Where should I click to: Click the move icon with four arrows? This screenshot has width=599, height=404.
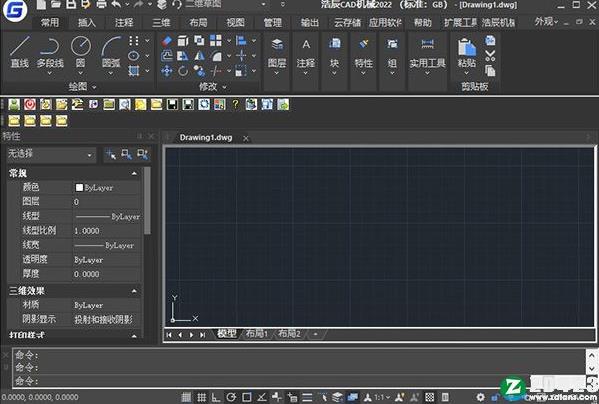coord(167,71)
